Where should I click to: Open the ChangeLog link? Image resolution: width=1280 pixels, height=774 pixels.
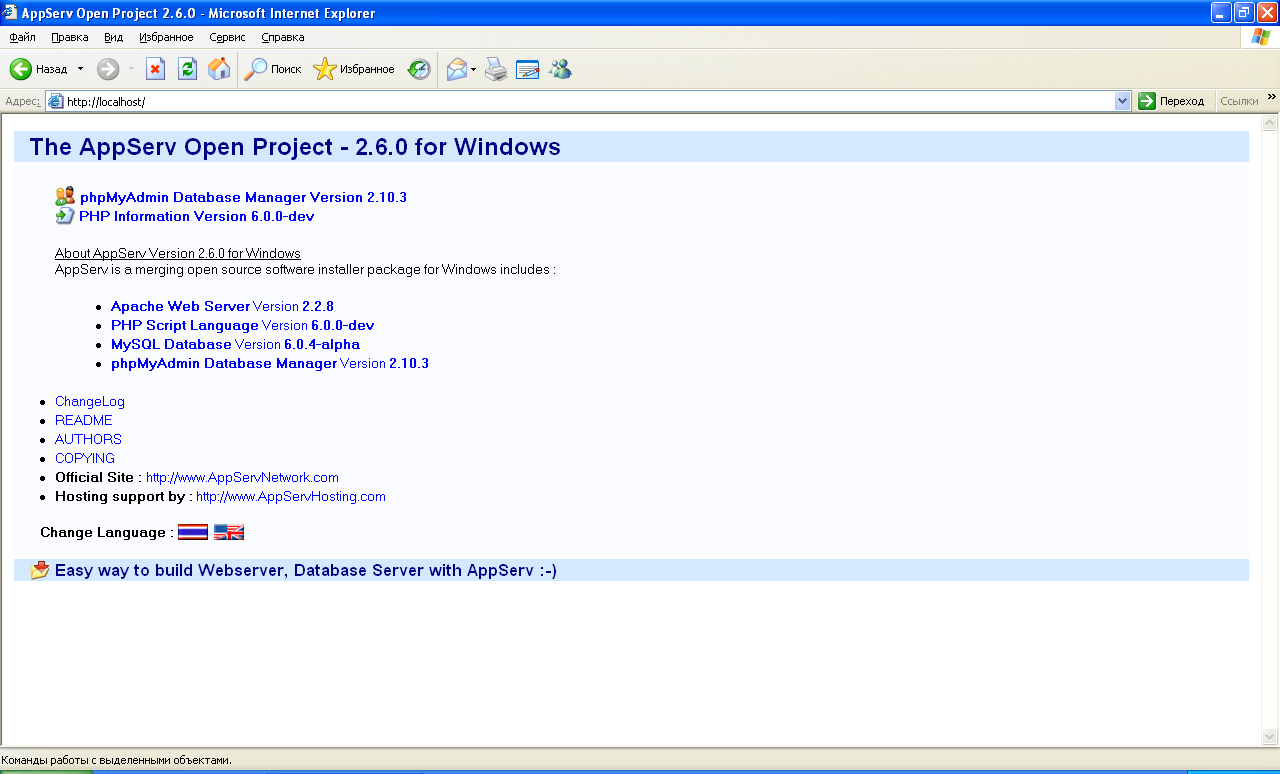90,401
